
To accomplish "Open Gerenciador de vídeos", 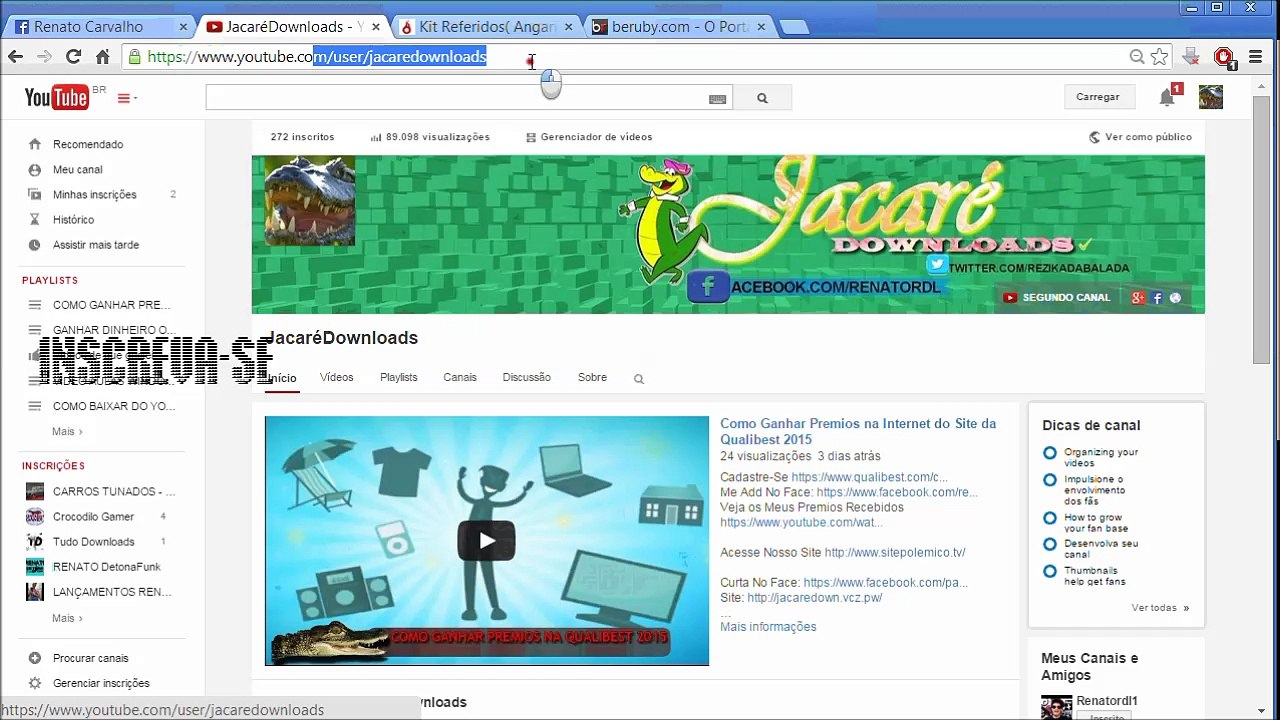I will [589, 137].
